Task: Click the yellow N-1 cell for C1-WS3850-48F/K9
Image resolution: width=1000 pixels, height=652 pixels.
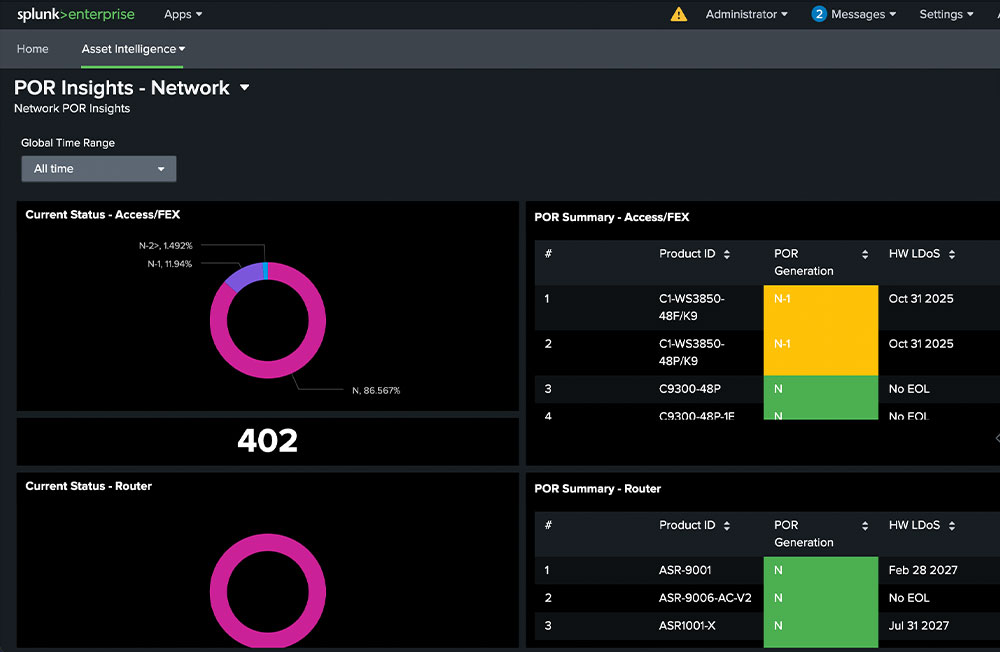Action: click(x=821, y=307)
